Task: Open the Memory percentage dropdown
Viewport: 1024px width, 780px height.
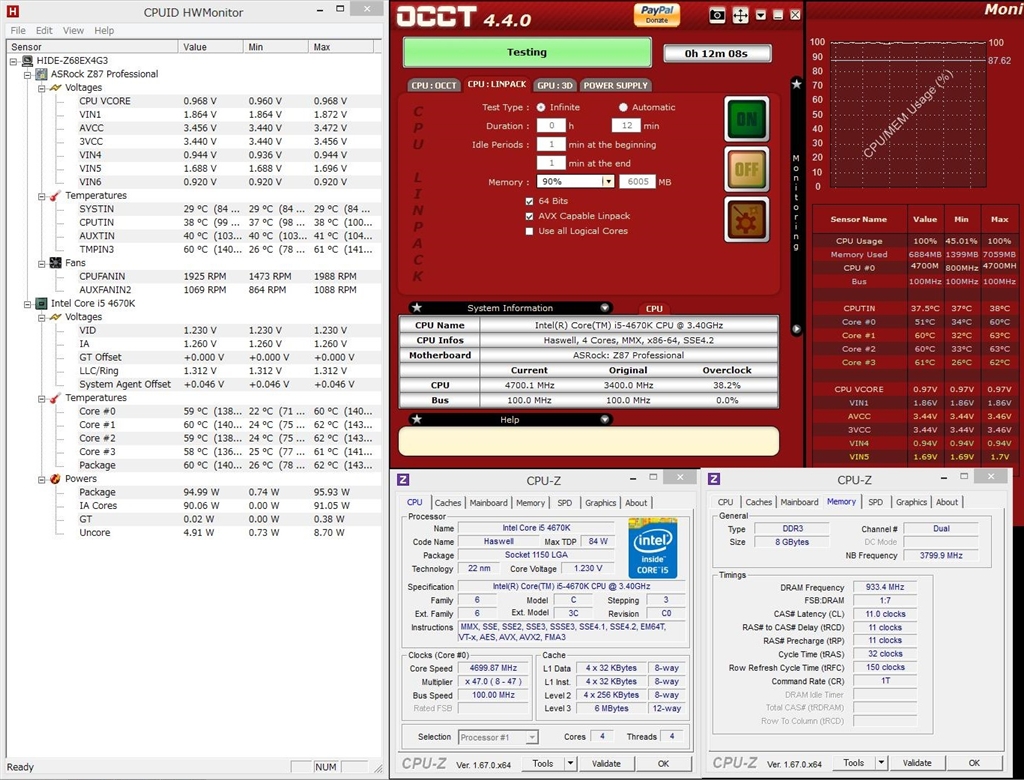Action: point(607,182)
